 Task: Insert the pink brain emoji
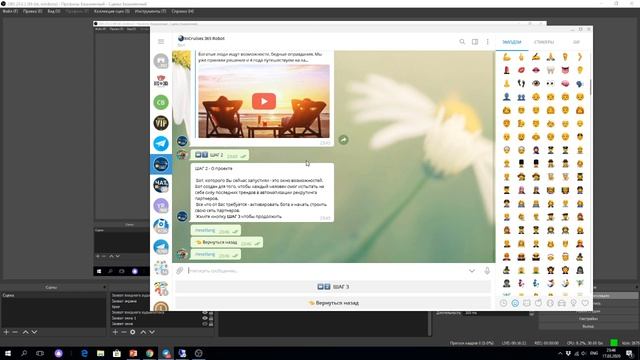pos(565,83)
